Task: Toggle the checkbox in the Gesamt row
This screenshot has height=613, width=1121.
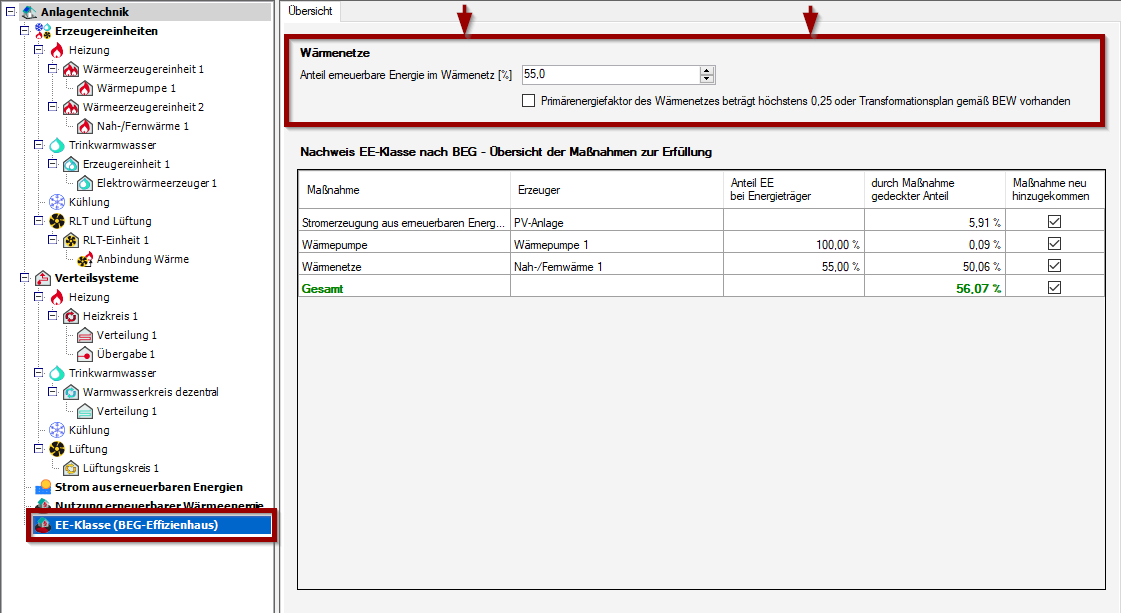Action: pyautogui.click(x=1054, y=287)
